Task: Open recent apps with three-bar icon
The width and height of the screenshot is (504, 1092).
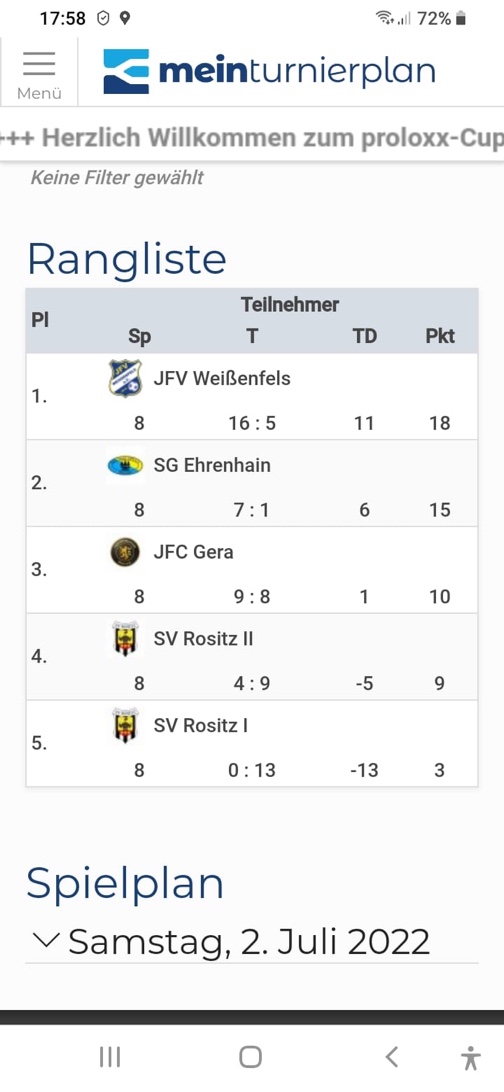Action: tap(110, 1056)
